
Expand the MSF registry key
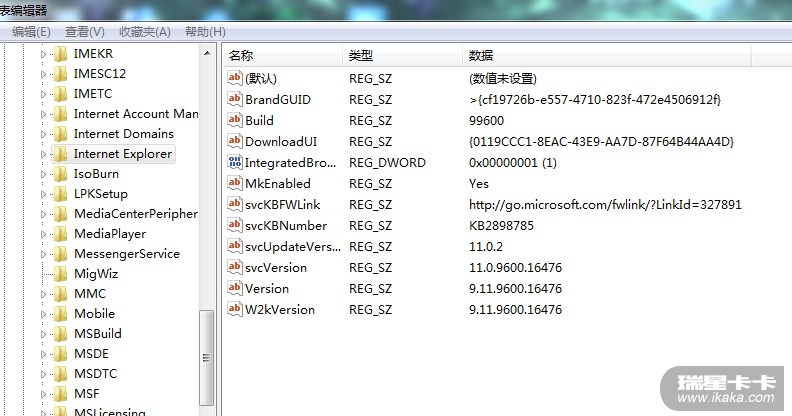tap(43, 394)
